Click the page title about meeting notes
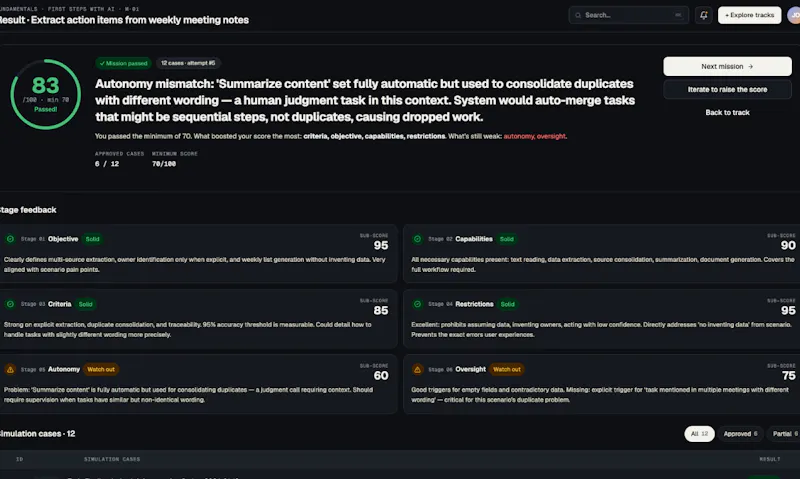The image size is (800, 479). coord(124,20)
